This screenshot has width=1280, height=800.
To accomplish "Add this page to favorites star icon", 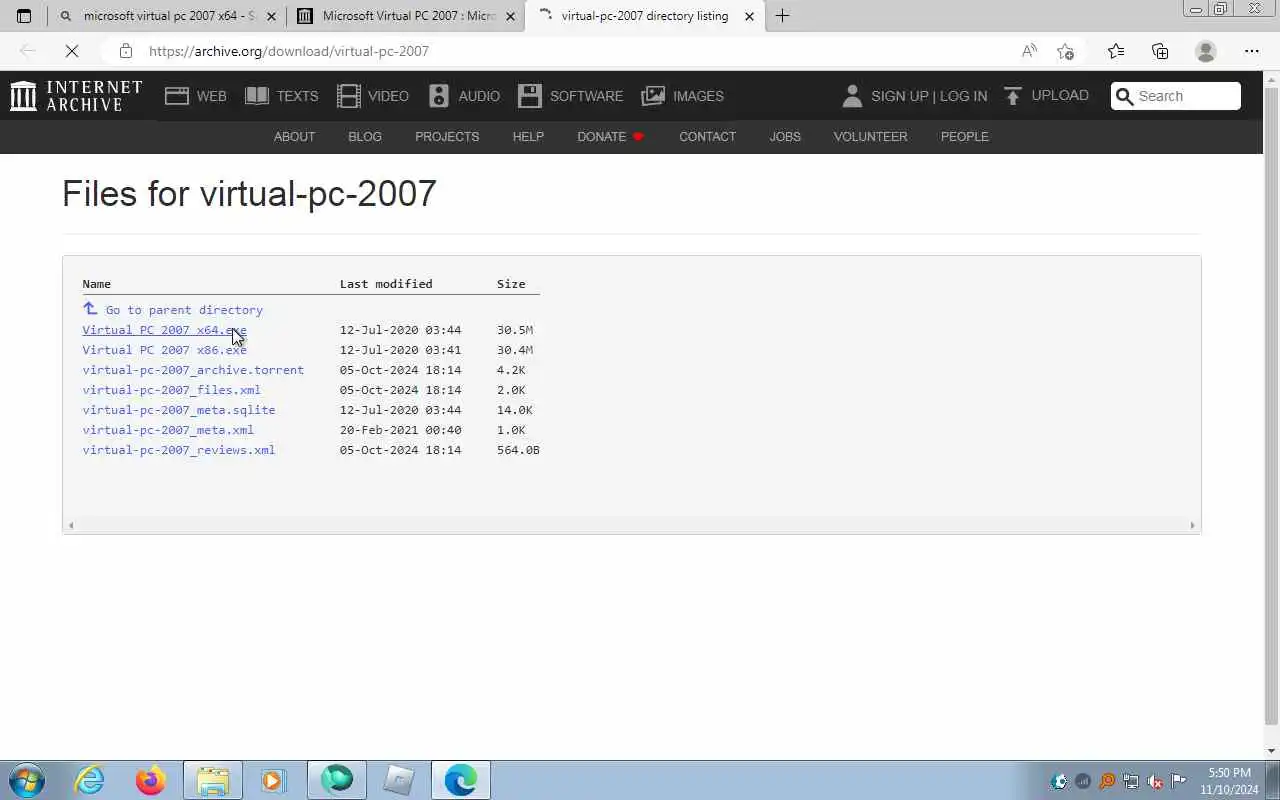I will tap(1065, 51).
